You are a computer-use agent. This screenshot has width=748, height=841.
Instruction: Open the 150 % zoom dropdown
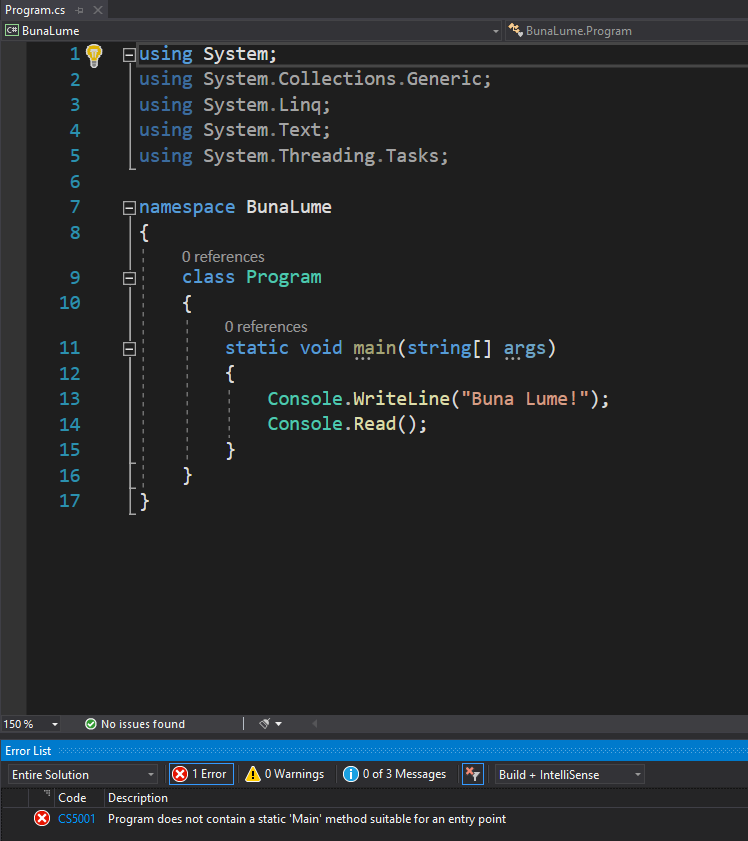point(31,724)
